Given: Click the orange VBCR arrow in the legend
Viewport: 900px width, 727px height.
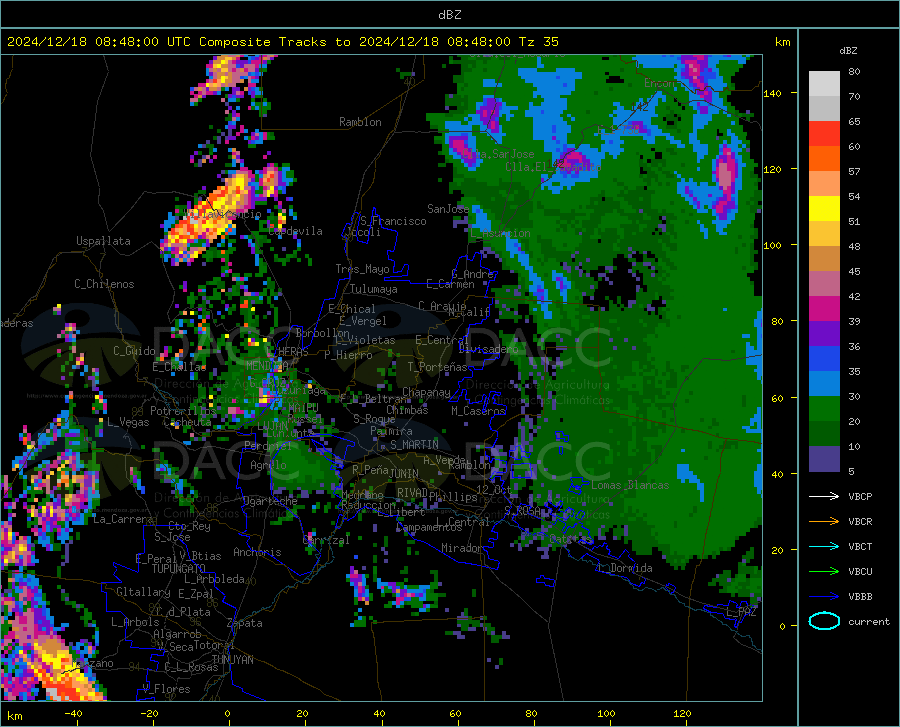Looking at the screenshot, I should 824,522.
